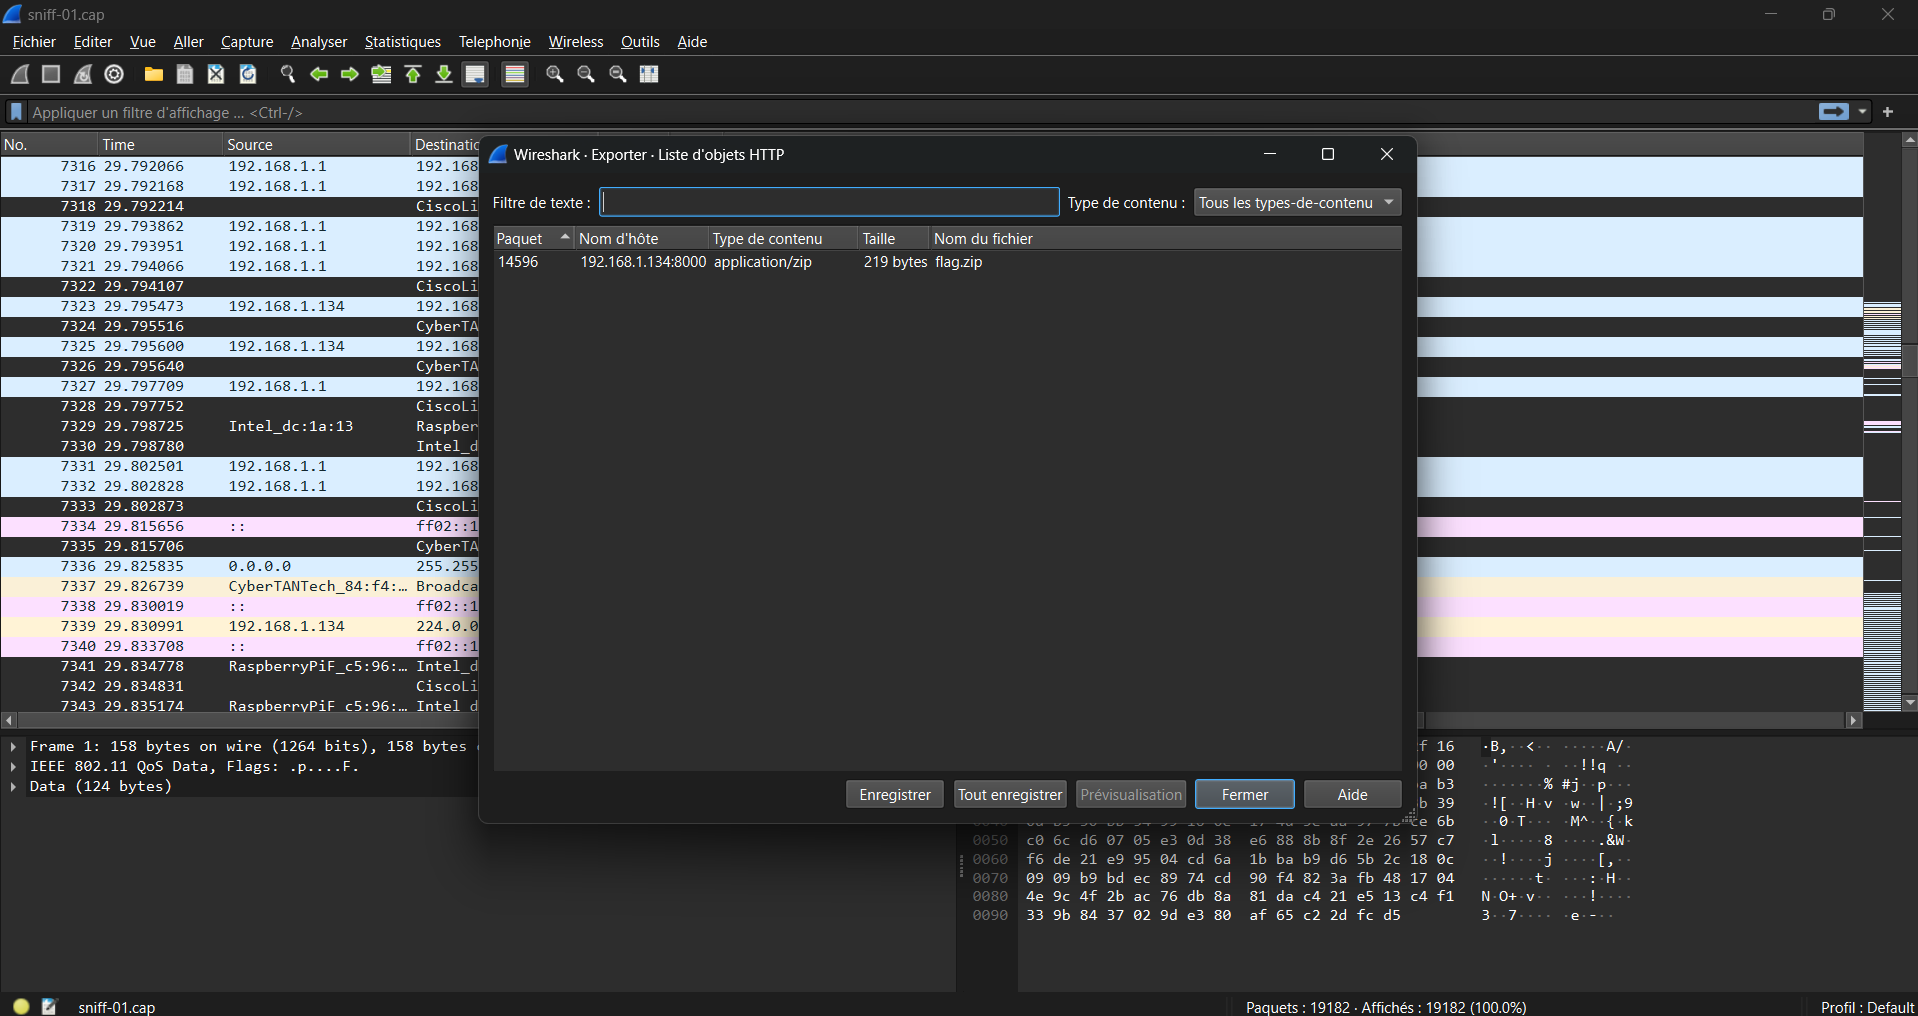Image resolution: width=1918 pixels, height=1016 pixels.
Task: Click the open capture file folder icon
Action: click(x=153, y=74)
